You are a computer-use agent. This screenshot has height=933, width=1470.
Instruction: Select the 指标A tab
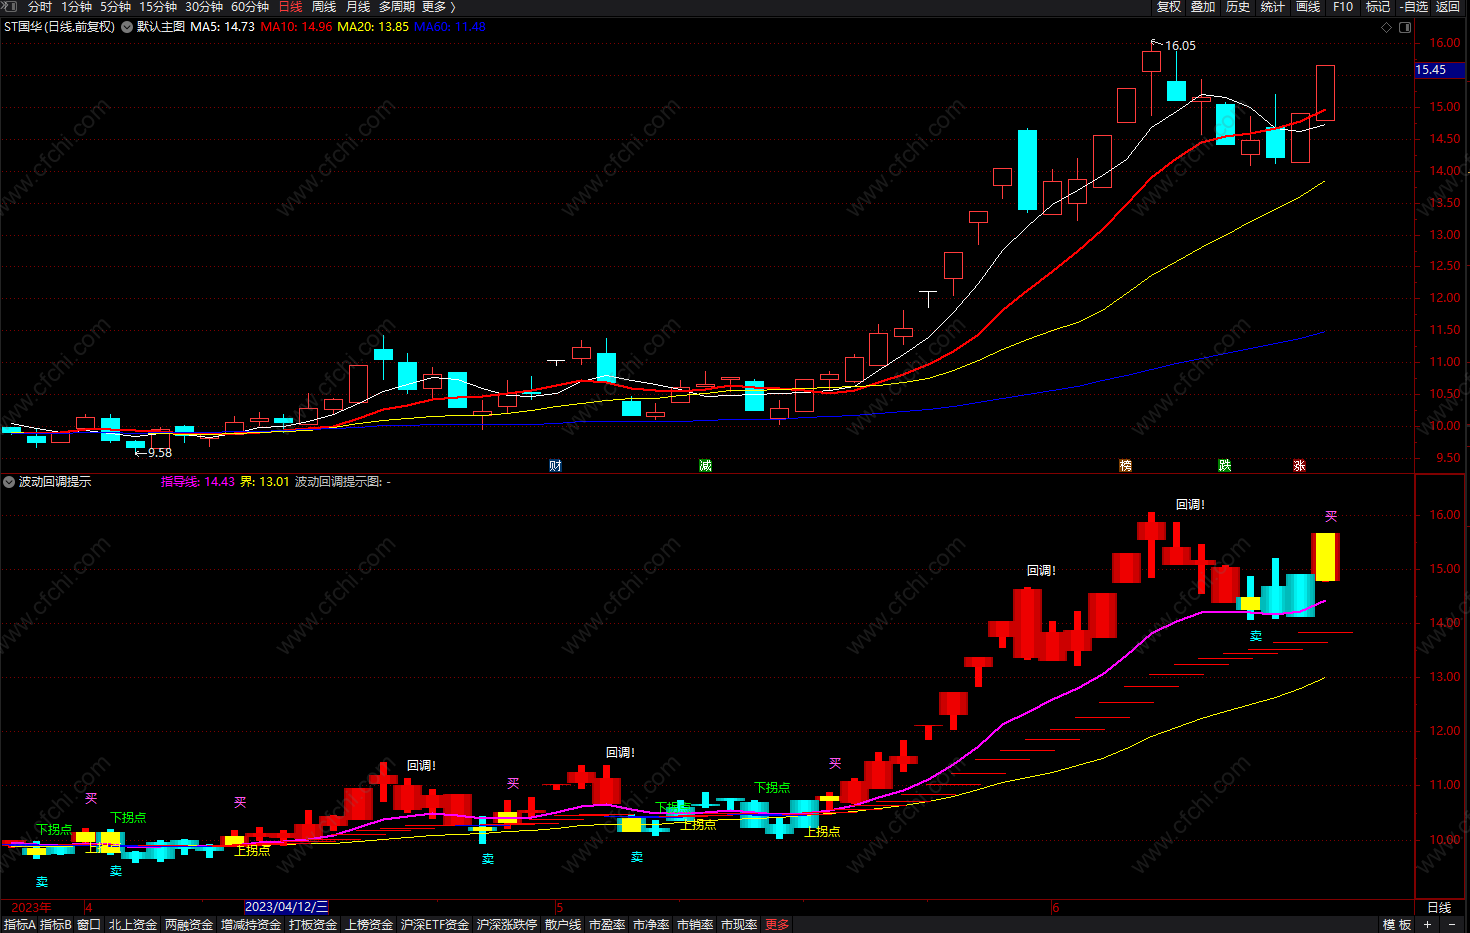pos(19,925)
